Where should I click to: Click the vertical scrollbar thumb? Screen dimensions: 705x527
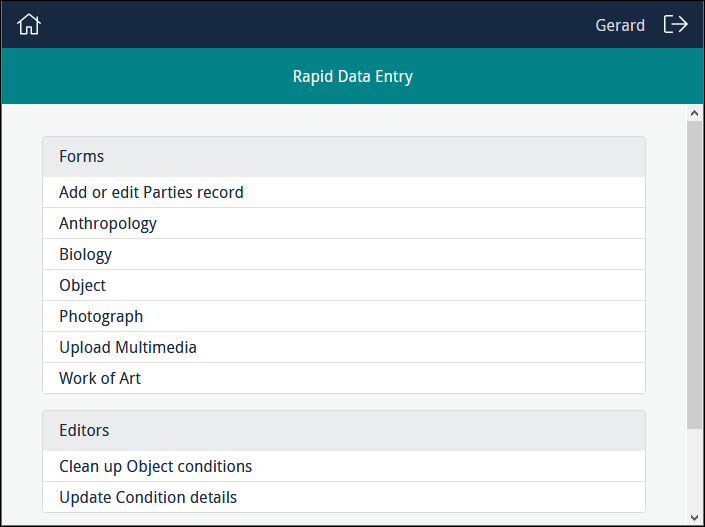(695, 275)
